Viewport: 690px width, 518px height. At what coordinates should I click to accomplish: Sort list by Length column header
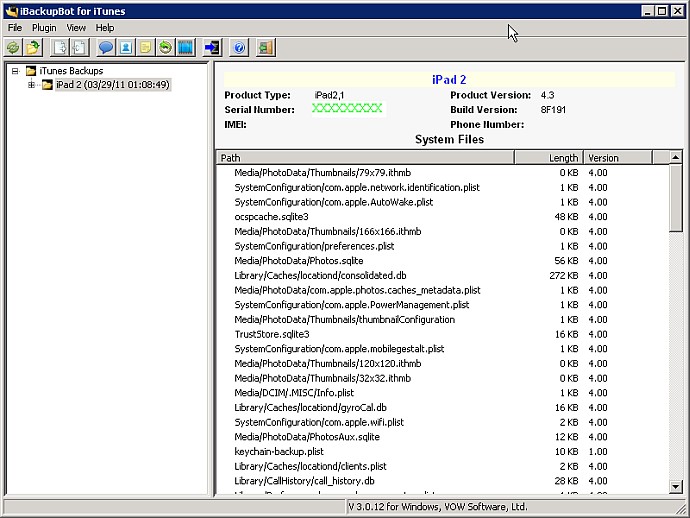click(549, 158)
